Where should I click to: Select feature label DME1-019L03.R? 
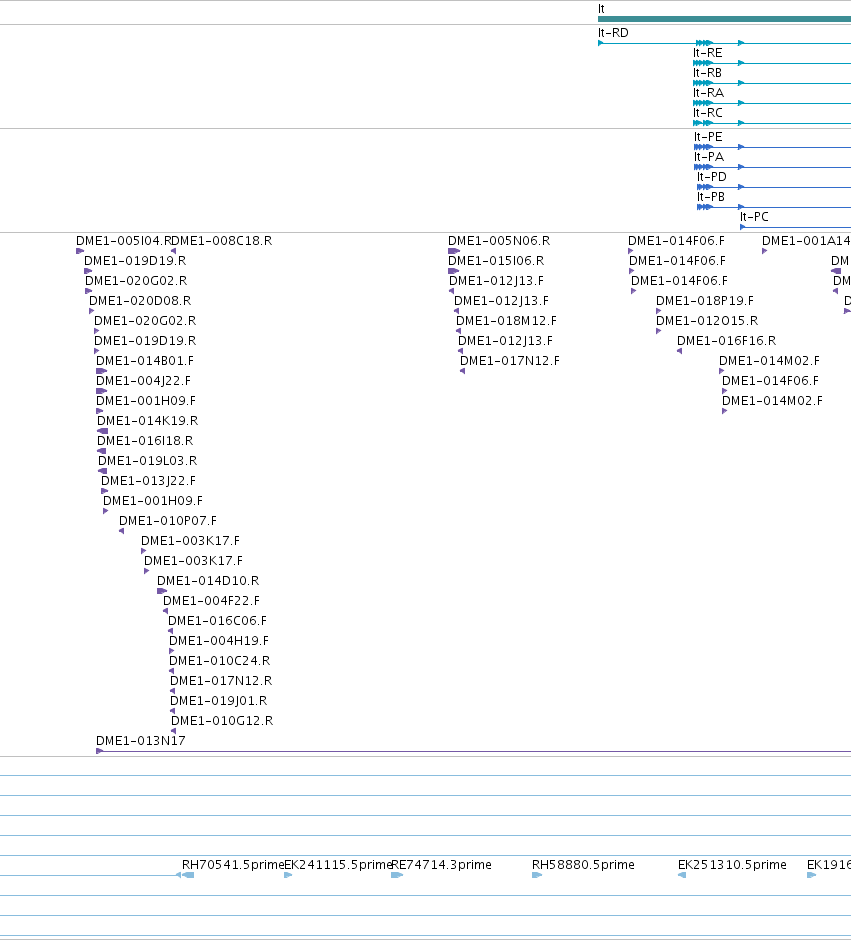tap(147, 460)
